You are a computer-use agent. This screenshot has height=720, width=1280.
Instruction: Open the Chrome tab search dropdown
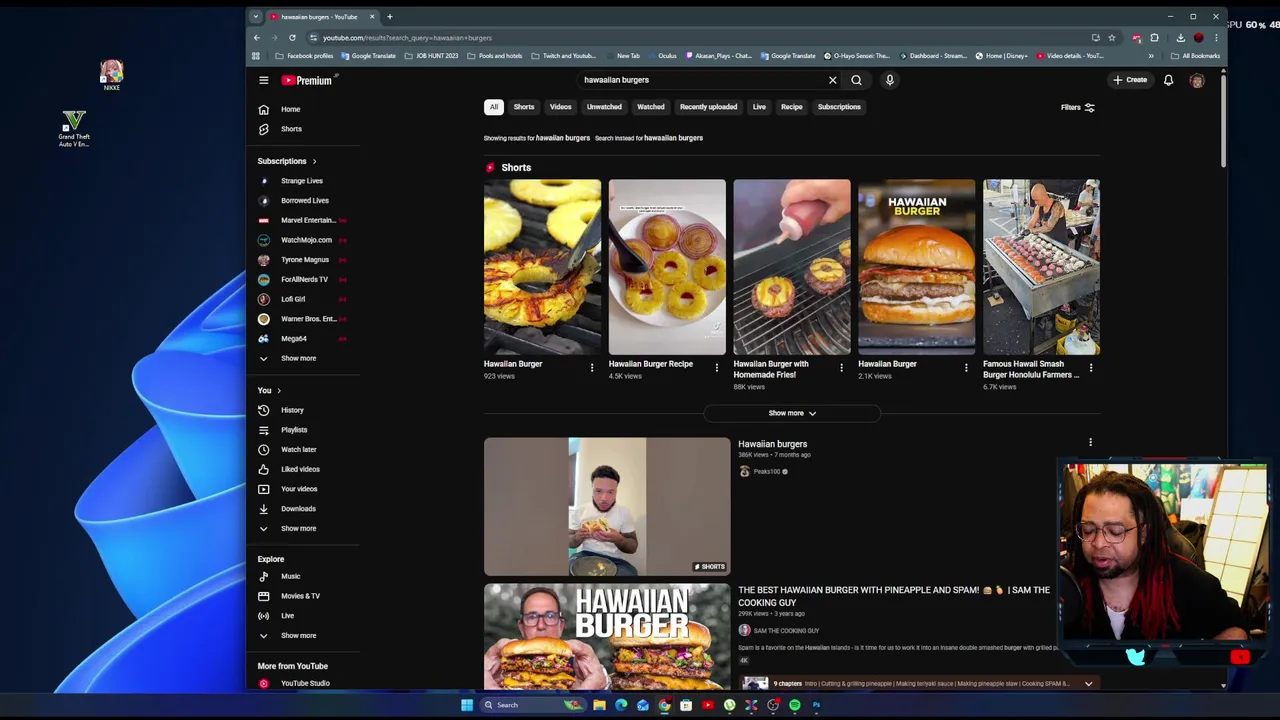(256, 16)
